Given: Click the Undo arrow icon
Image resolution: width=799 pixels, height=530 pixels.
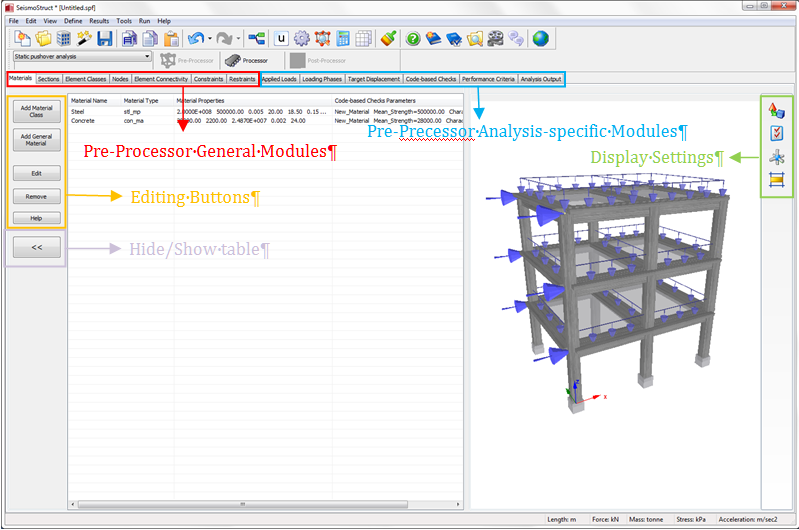Looking at the screenshot, I should tap(194, 39).
